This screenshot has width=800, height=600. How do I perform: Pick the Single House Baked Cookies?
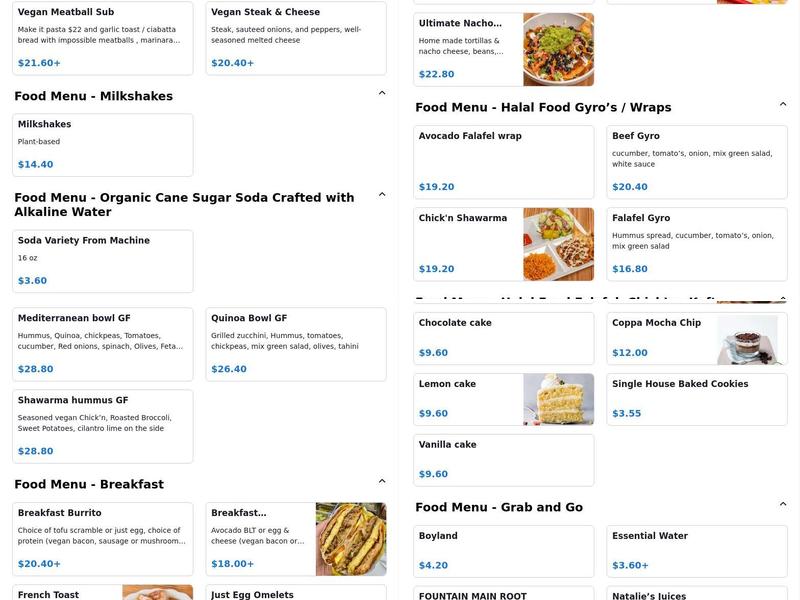[697, 397]
